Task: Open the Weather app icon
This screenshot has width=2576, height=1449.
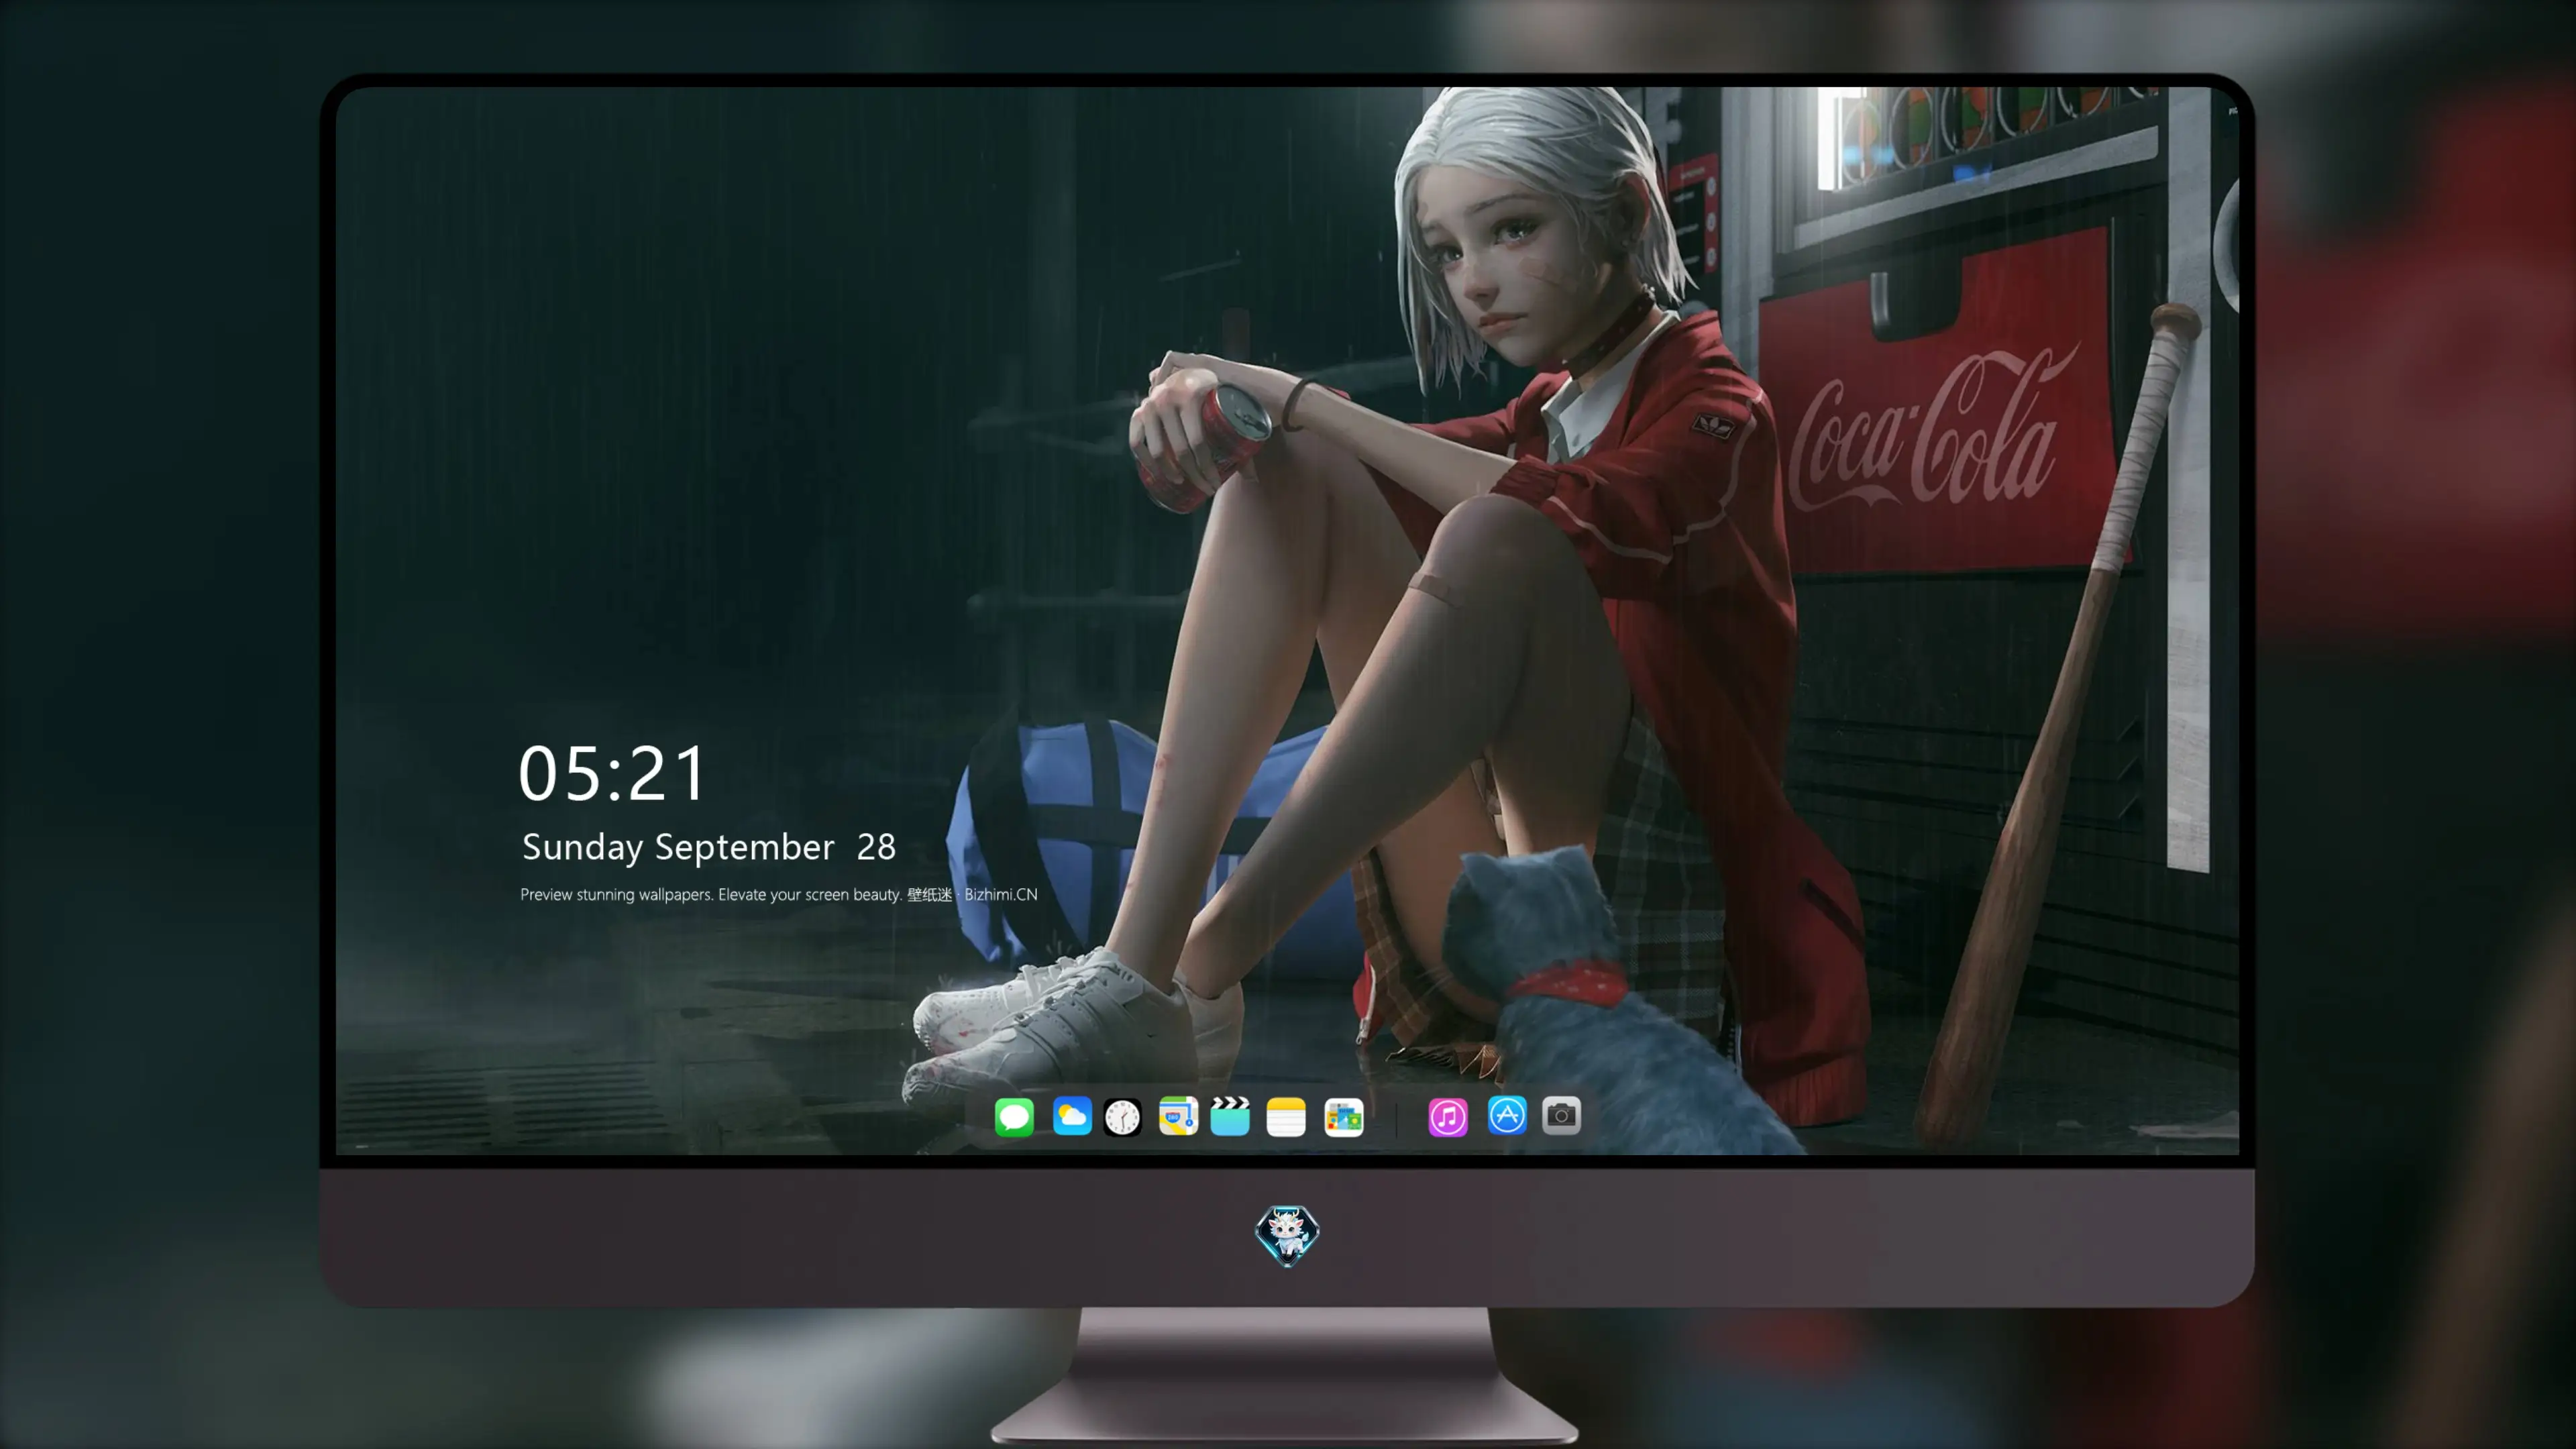Action: click(x=1072, y=1116)
